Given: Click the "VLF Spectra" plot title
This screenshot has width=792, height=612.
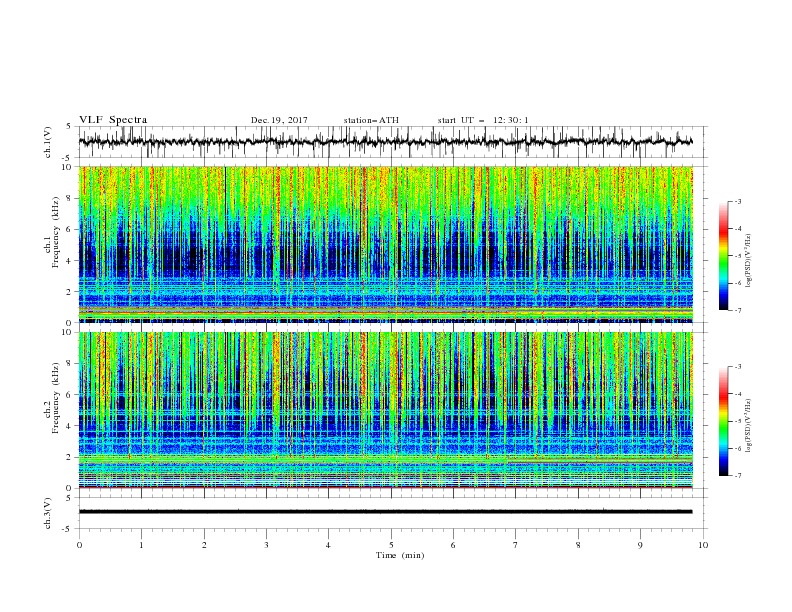Looking at the screenshot, I should pyautogui.click(x=113, y=120).
